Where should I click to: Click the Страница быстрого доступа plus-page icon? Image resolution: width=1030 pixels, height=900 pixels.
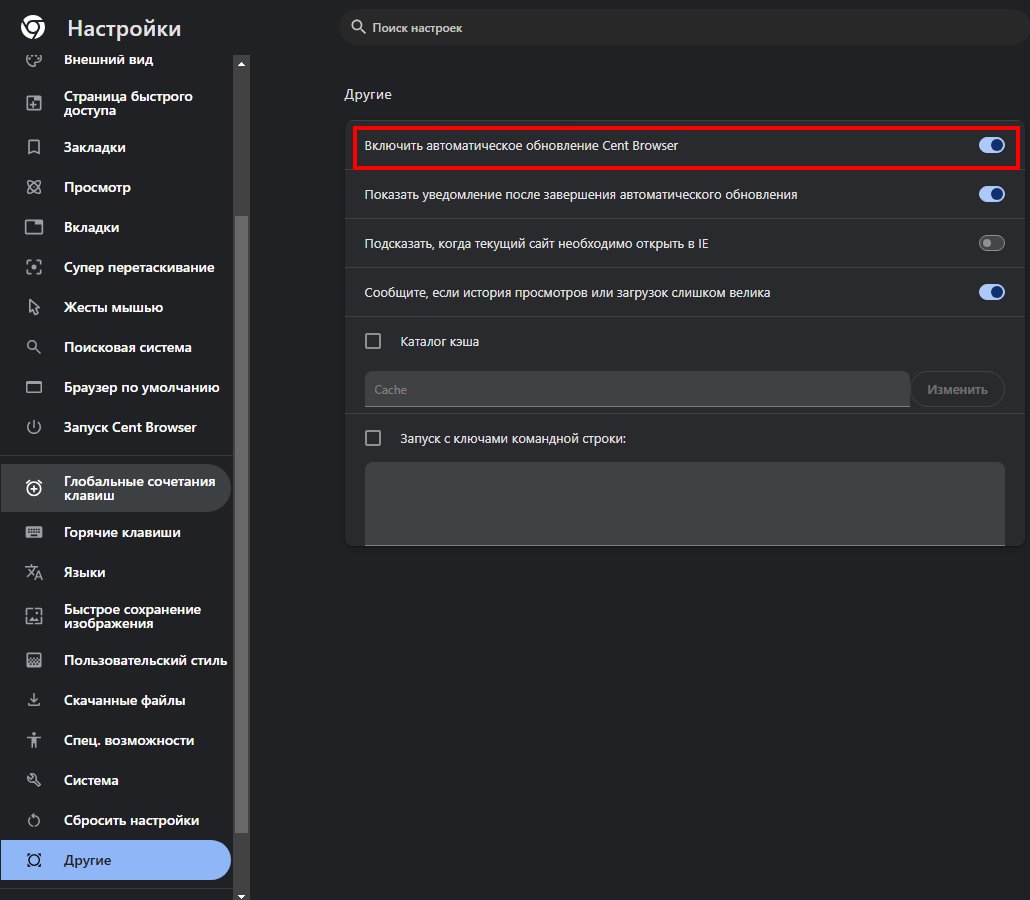point(34,103)
